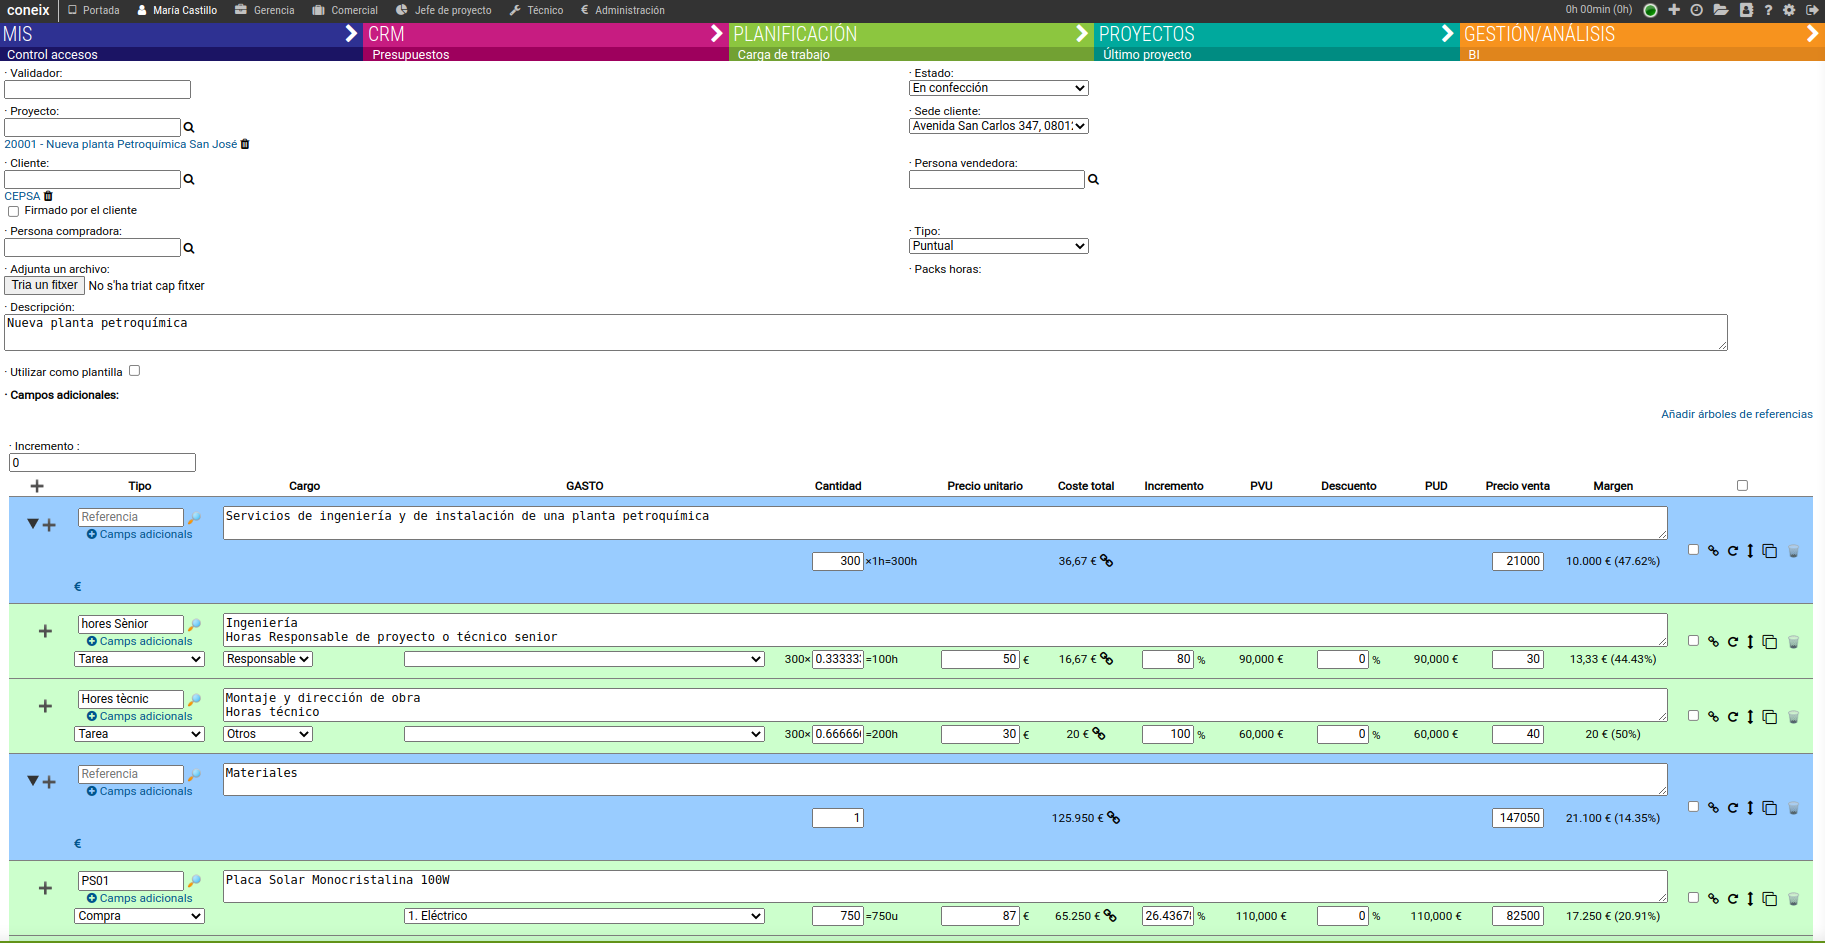Screen dimensions: 1825x943
Task: Search for a Proyecto with magnifier icon
Action: (x=189, y=127)
